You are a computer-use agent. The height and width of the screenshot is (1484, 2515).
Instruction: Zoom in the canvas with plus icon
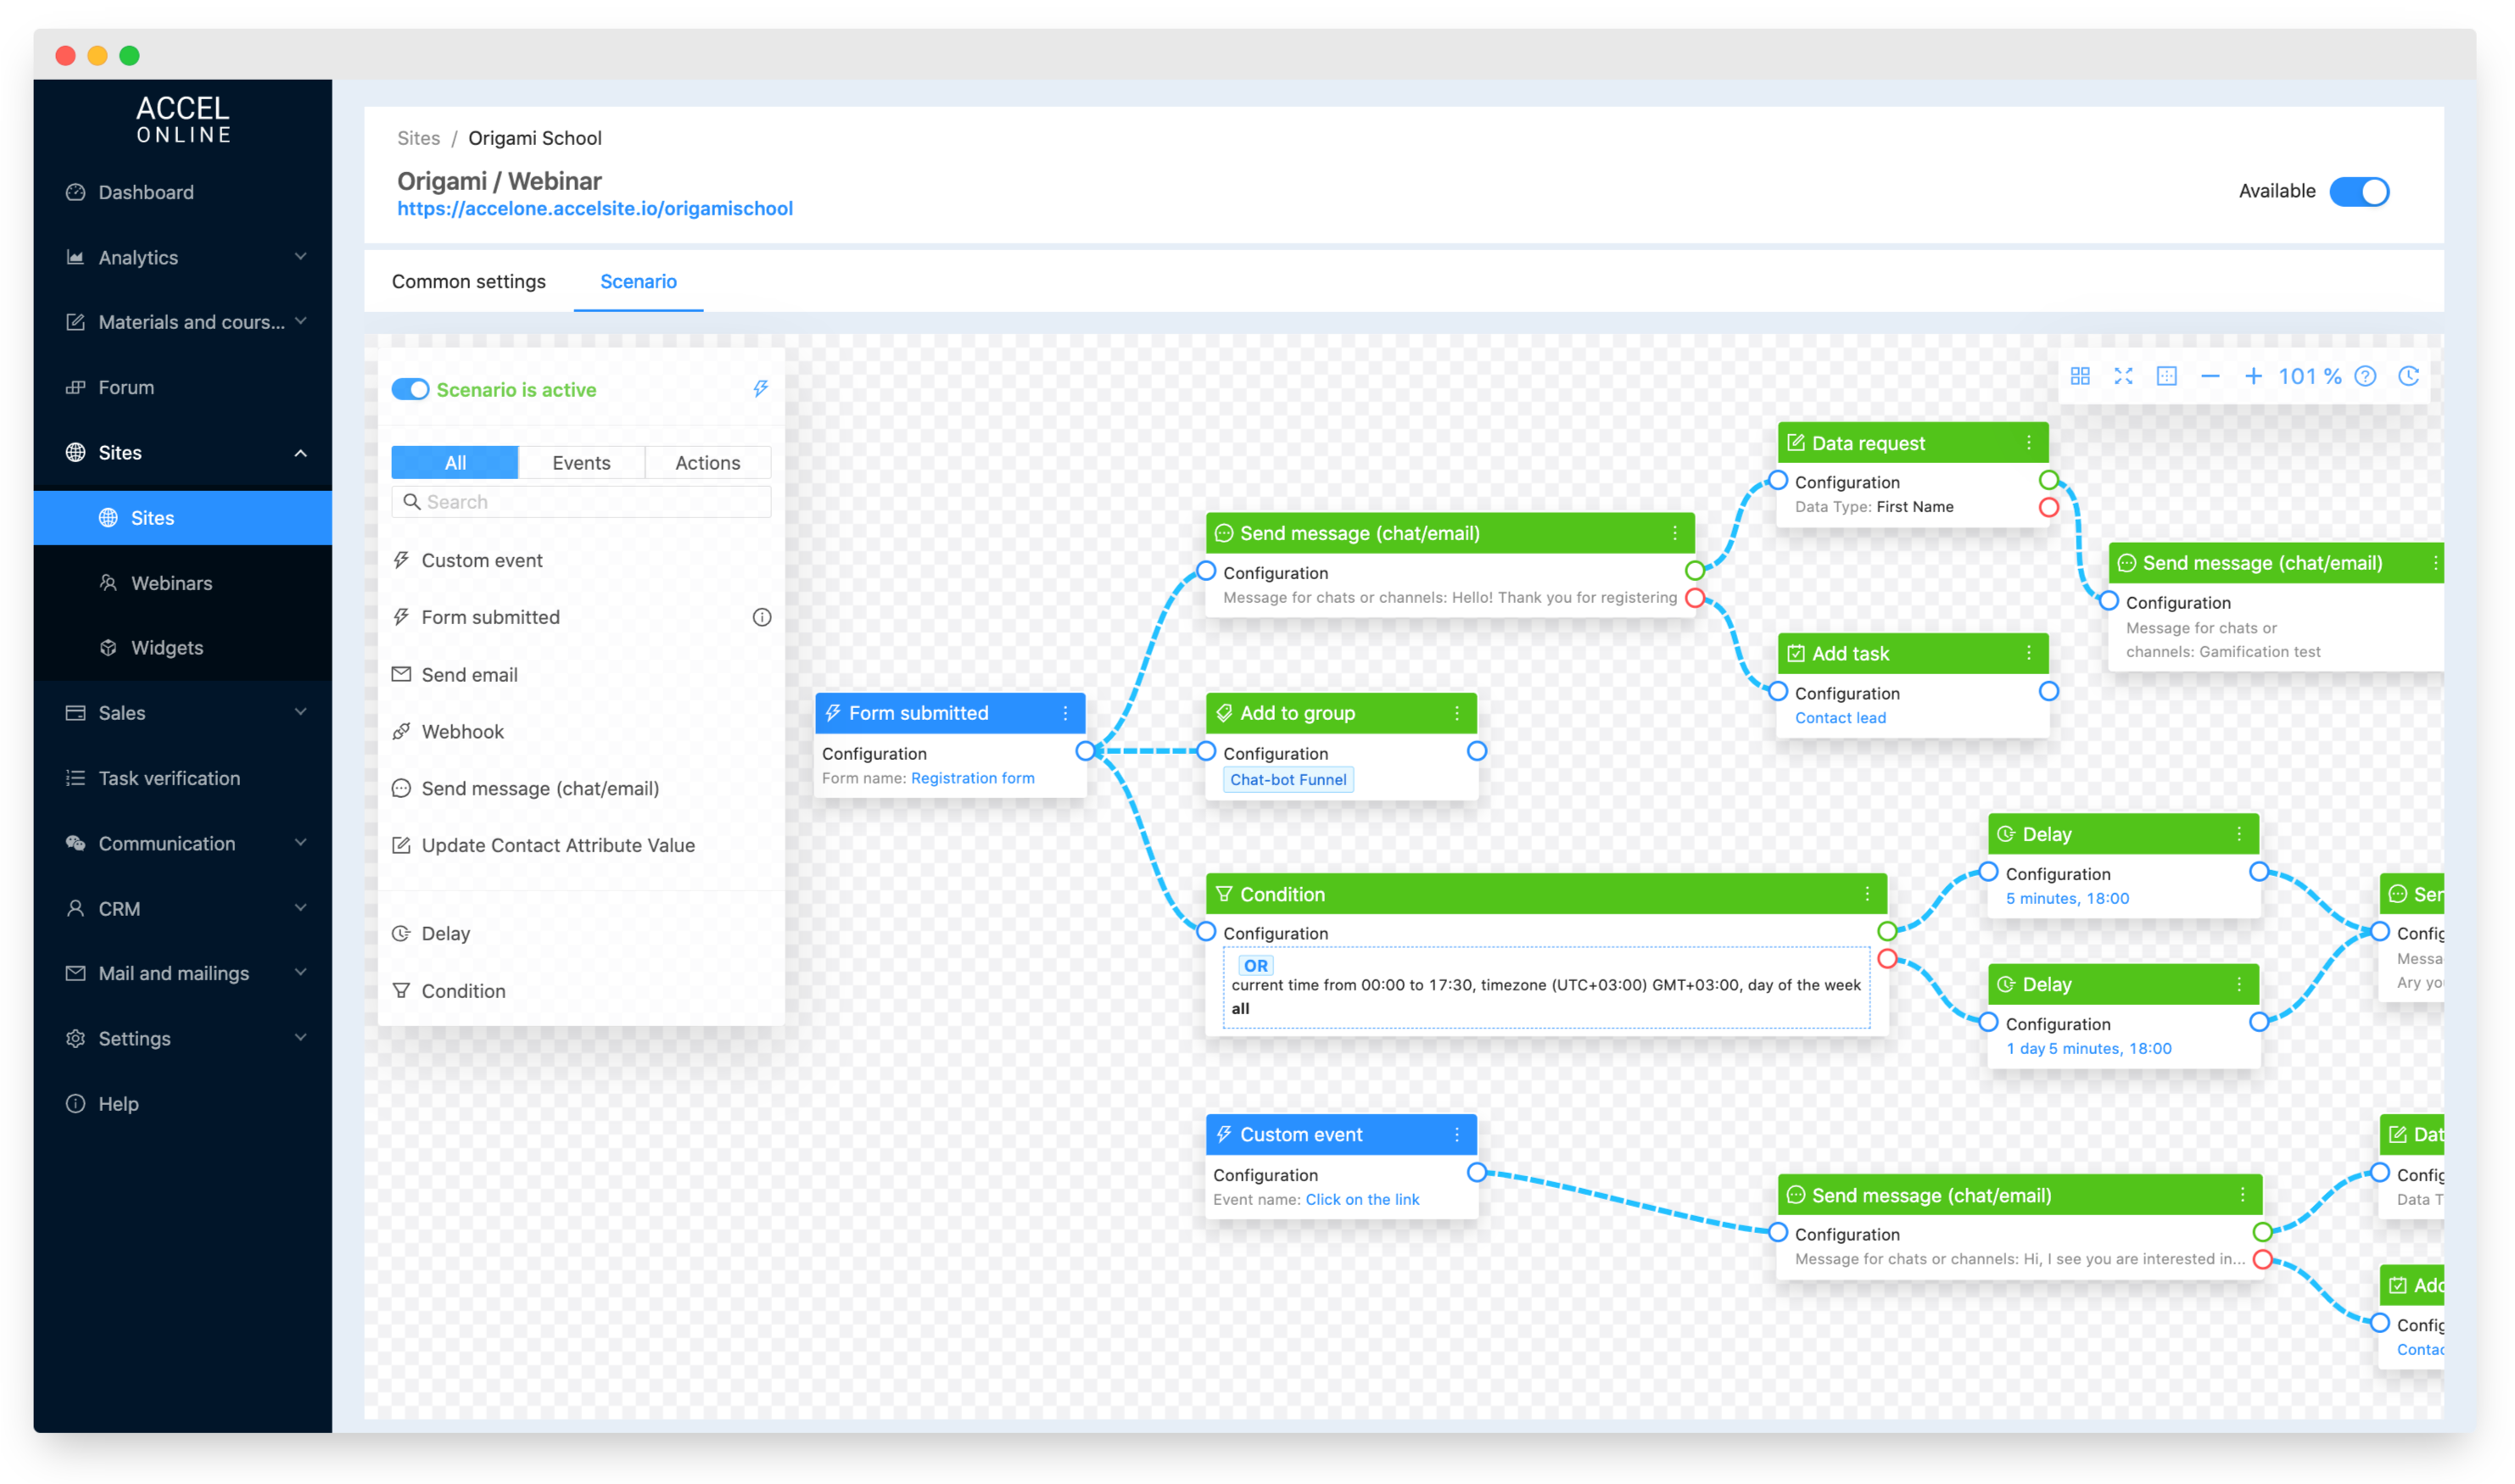click(x=2253, y=377)
